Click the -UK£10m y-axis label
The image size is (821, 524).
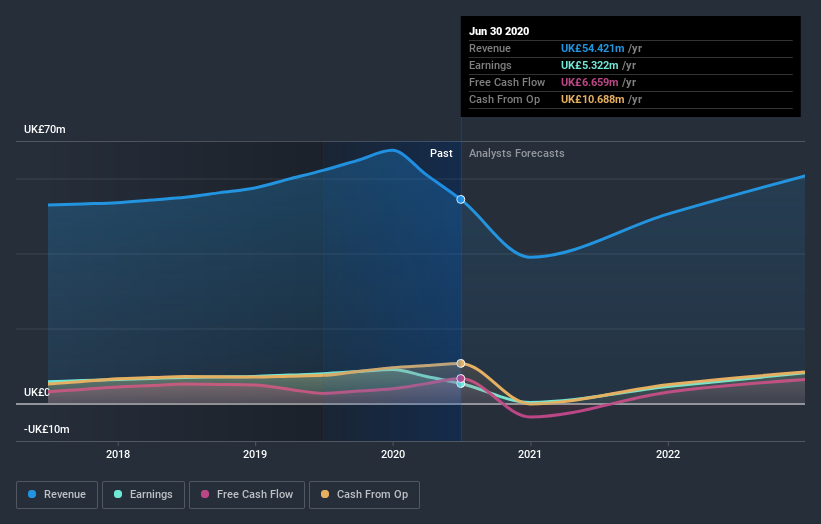pos(47,429)
